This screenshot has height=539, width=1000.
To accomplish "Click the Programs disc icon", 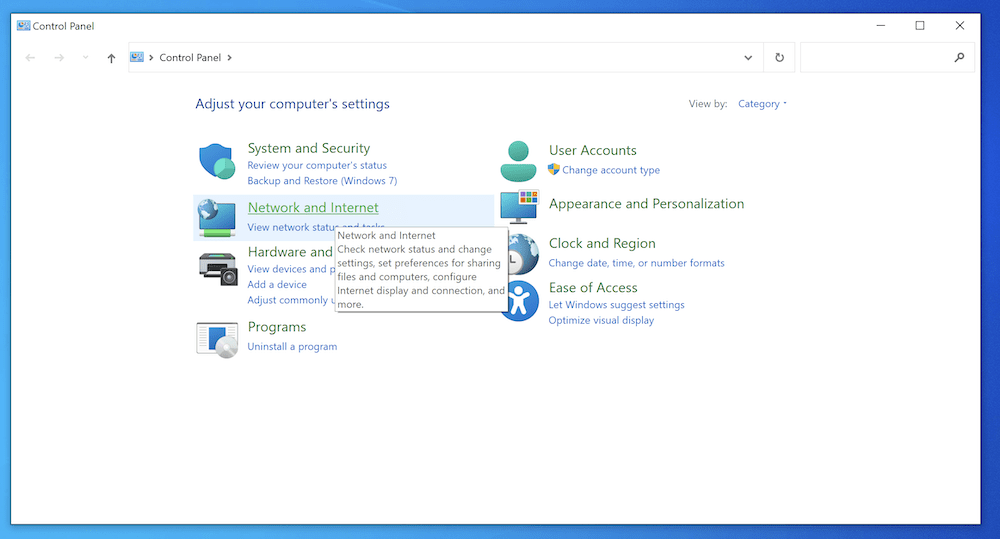I will click(217, 339).
